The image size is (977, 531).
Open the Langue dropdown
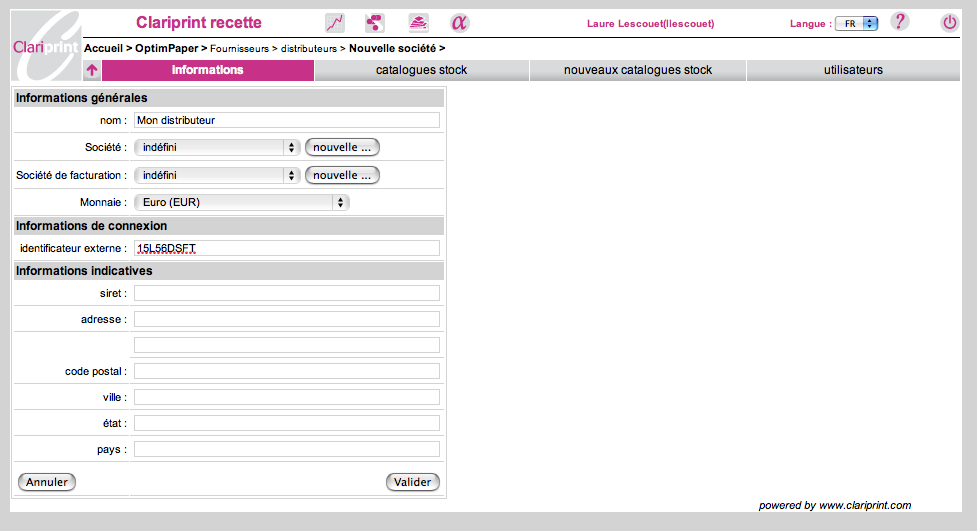[x=855, y=24]
